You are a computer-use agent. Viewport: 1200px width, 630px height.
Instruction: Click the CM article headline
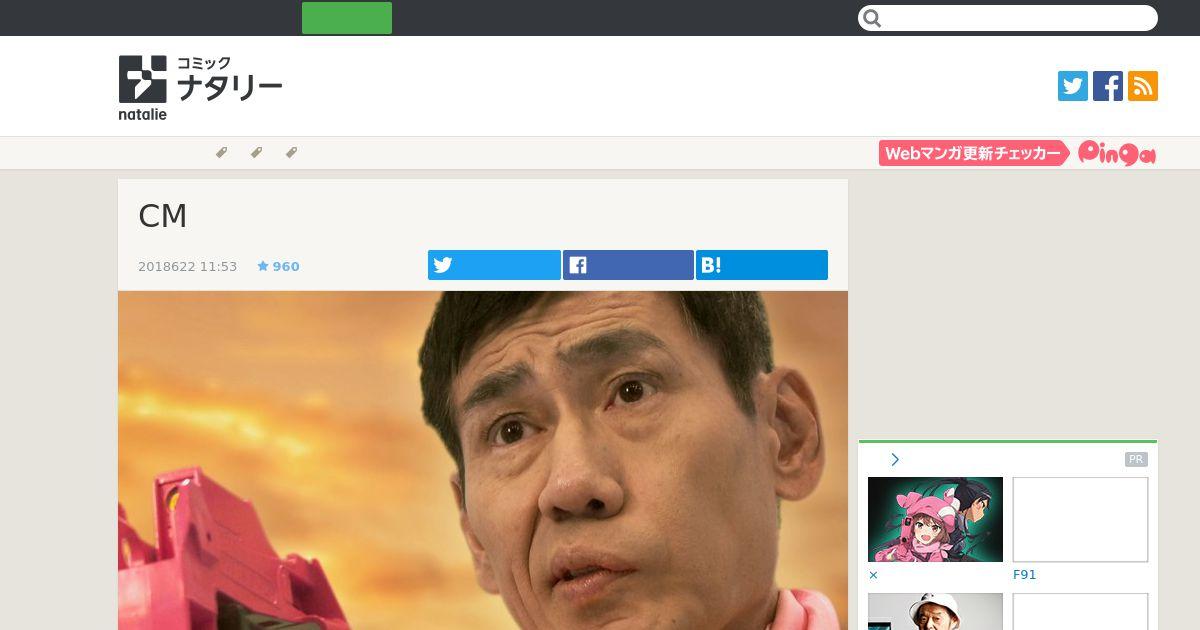coord(163,215)
